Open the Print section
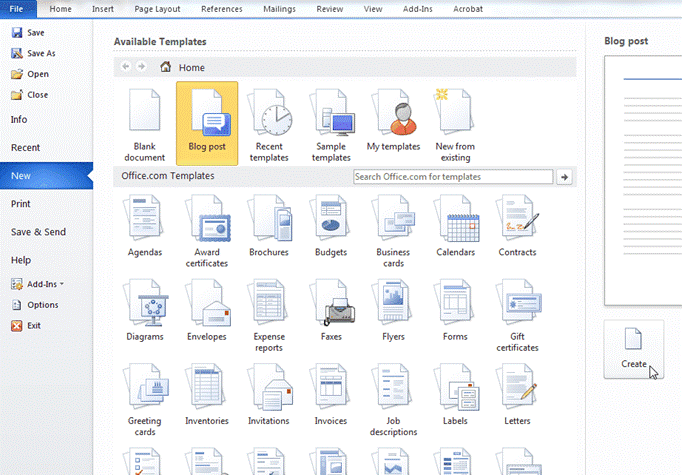The image size is (682, 475). [x=20, y=204]
